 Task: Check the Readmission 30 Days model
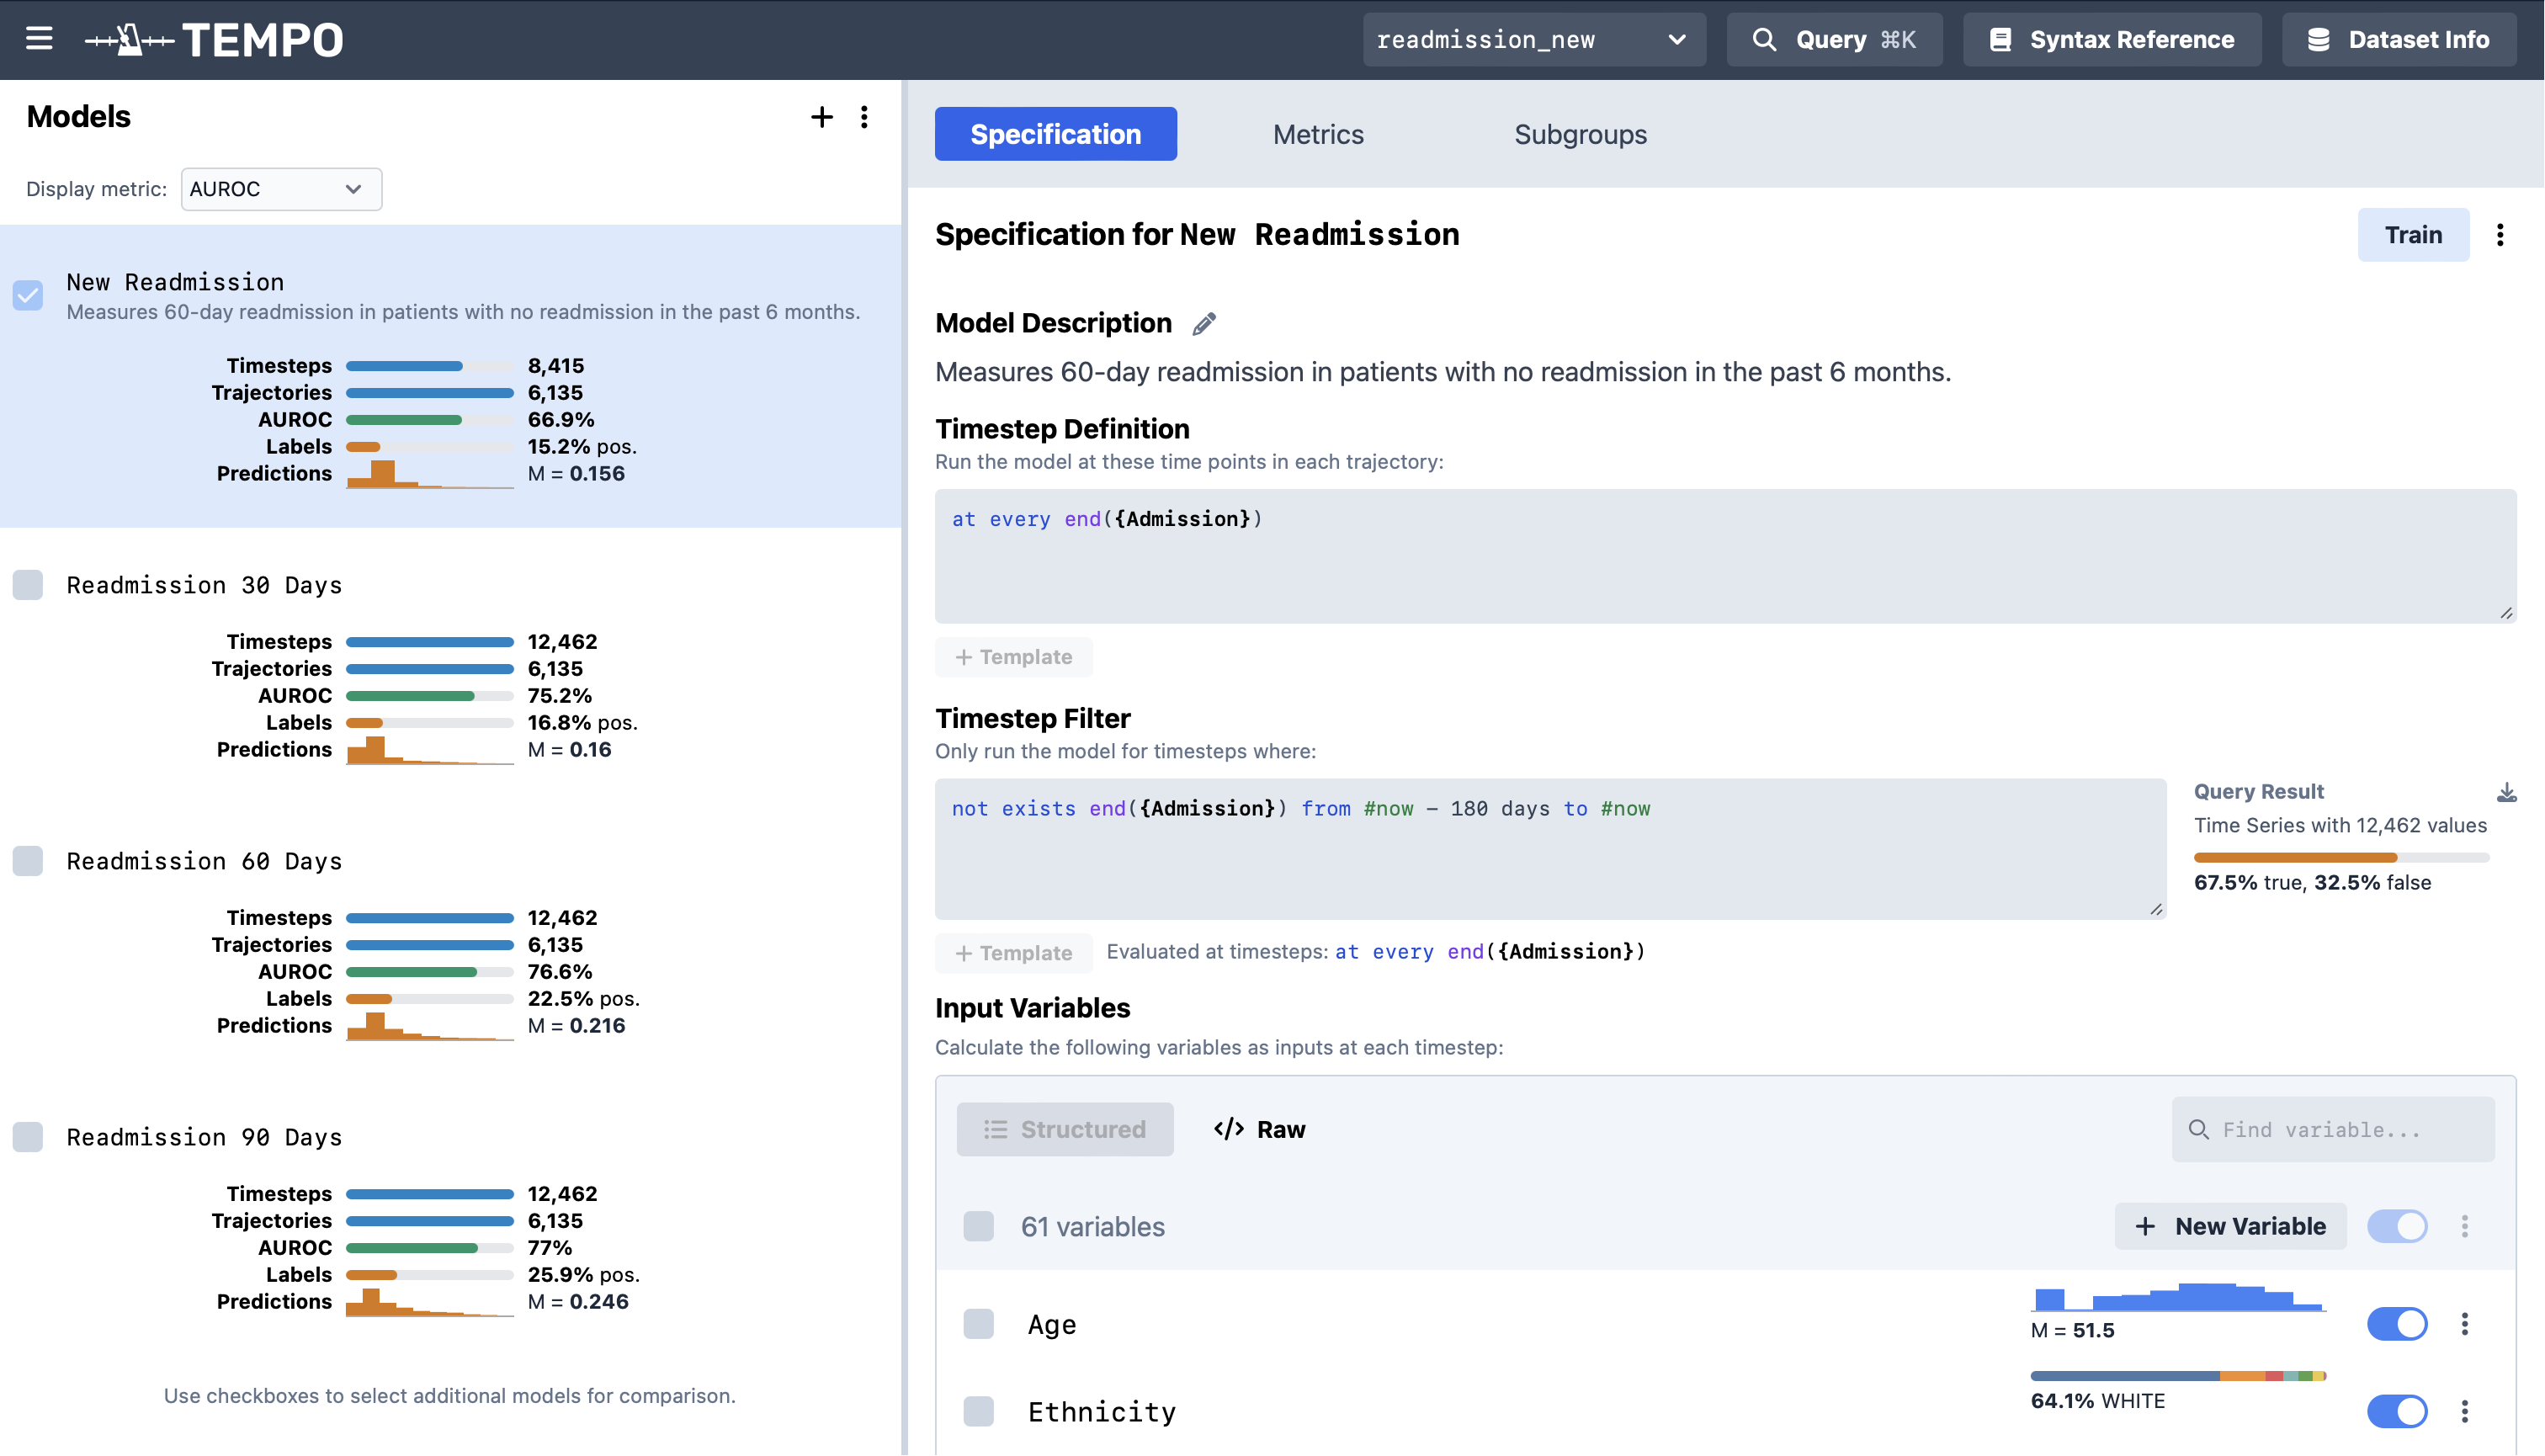click(28, 585)
